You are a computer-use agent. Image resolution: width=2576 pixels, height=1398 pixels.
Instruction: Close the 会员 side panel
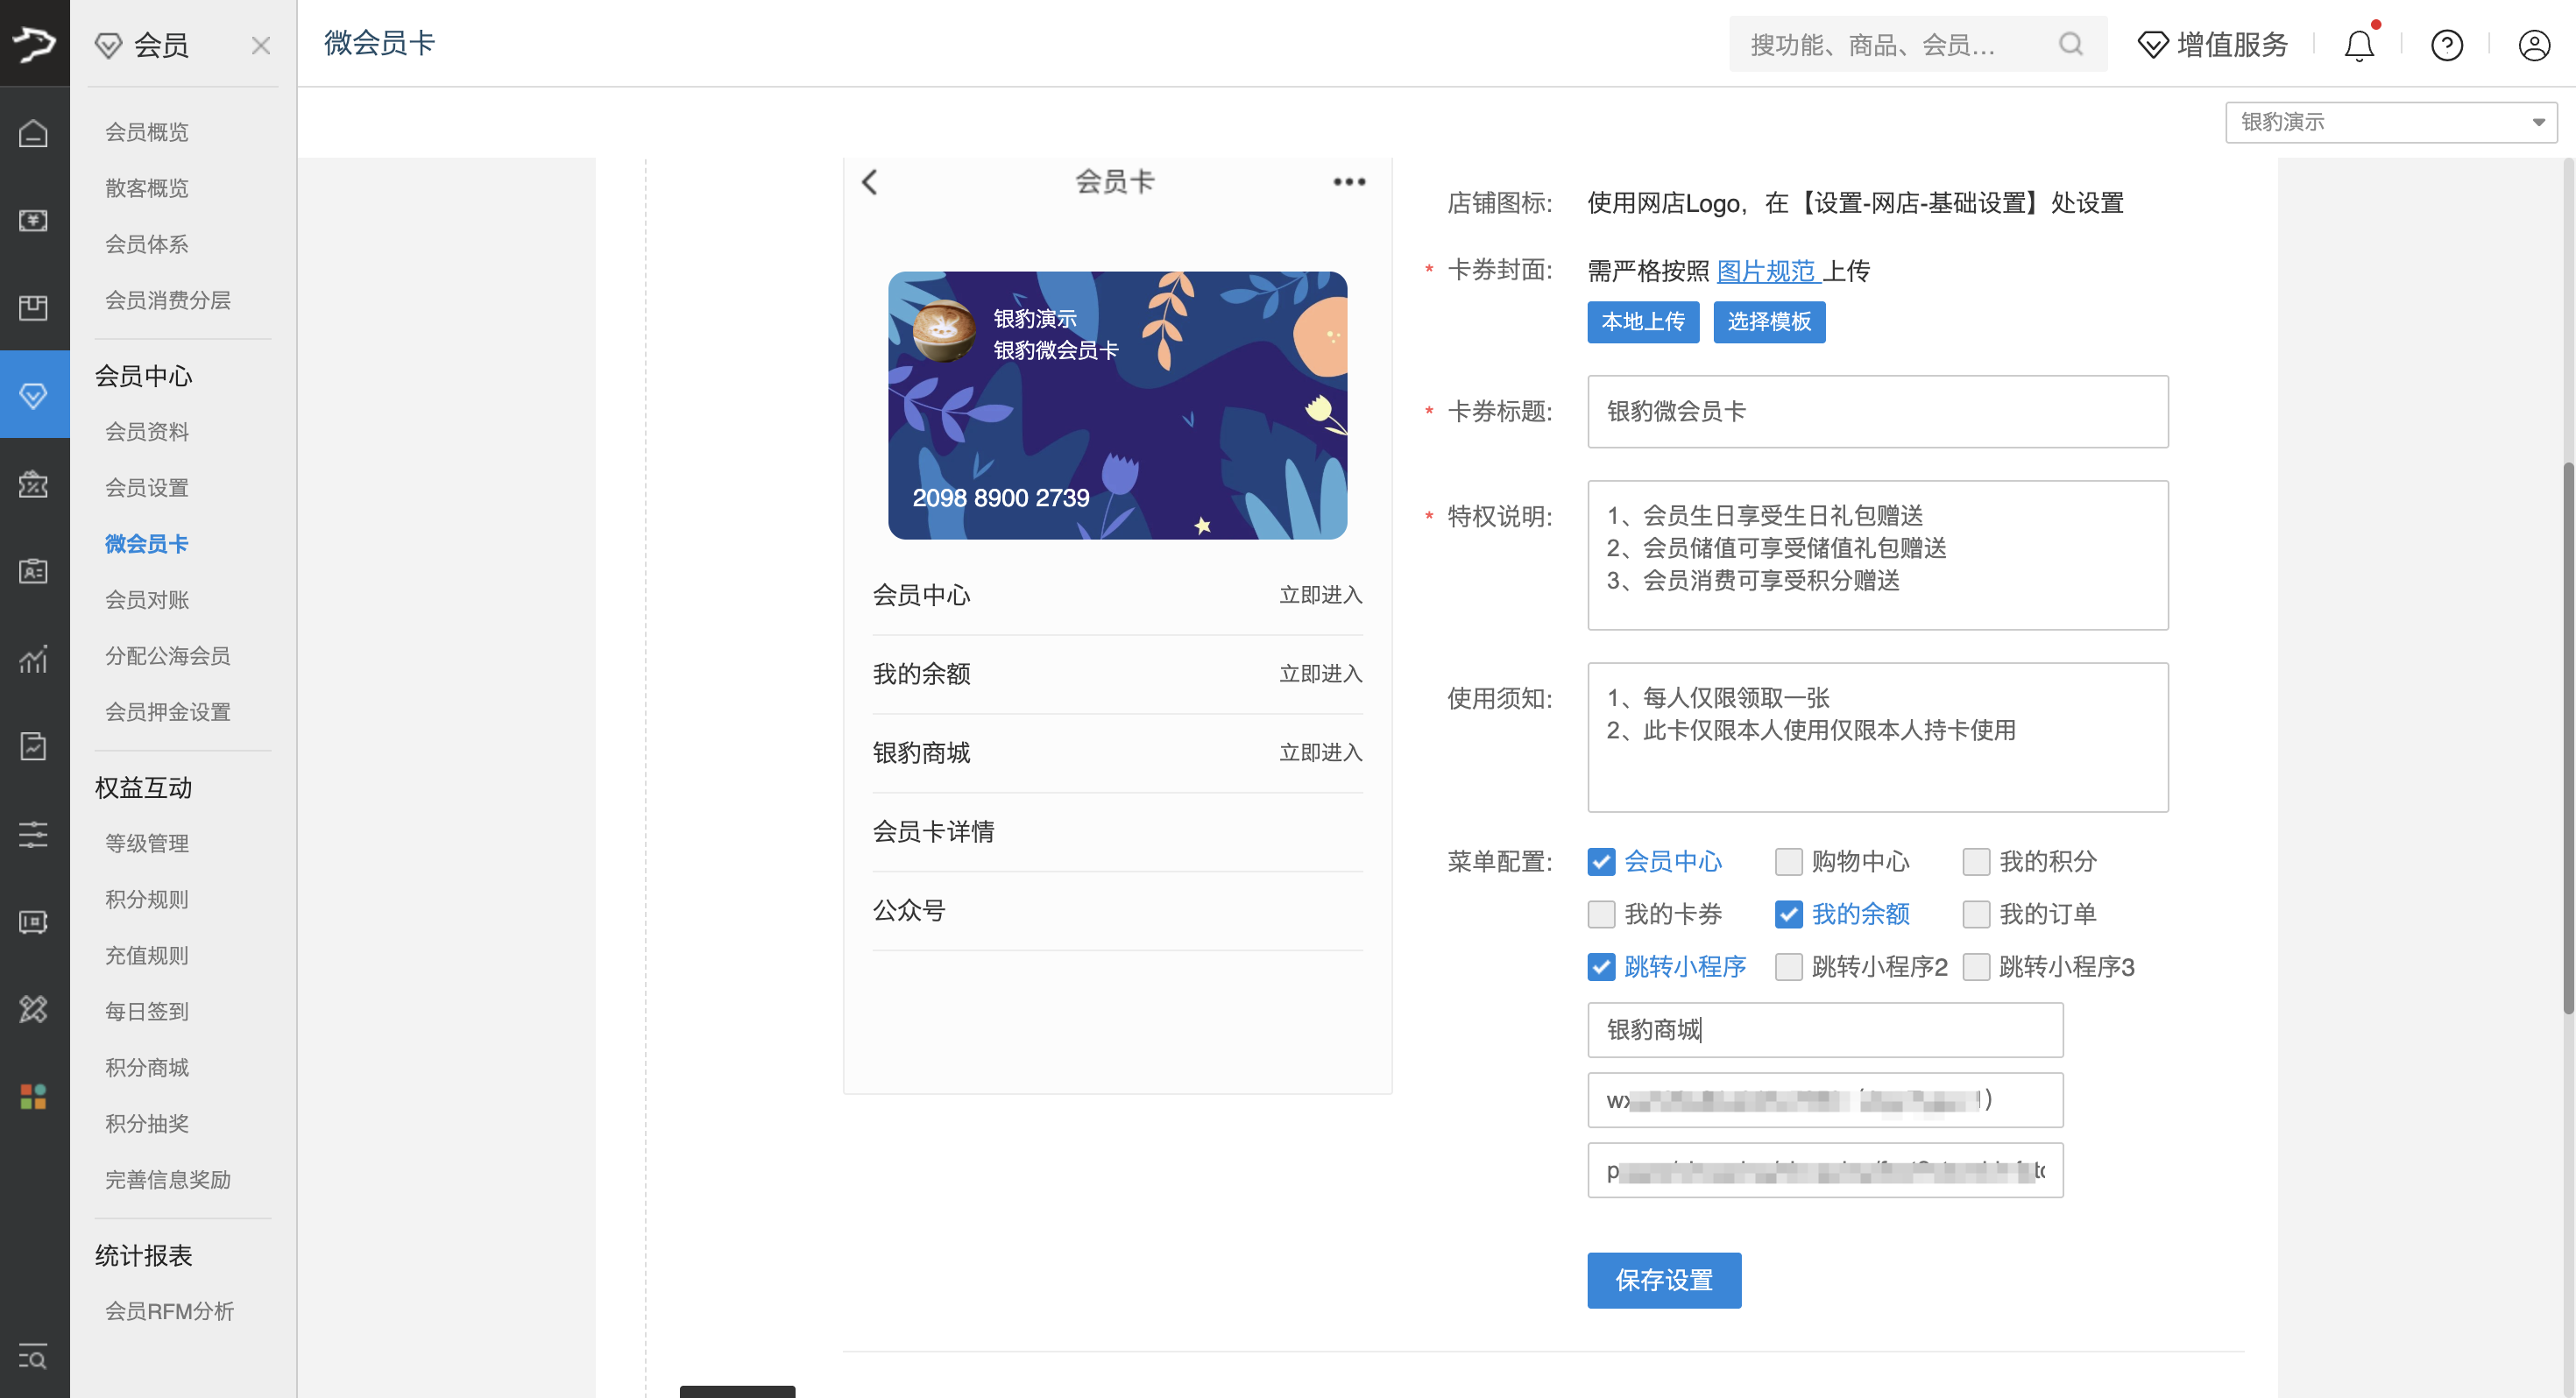click(261, 45)
